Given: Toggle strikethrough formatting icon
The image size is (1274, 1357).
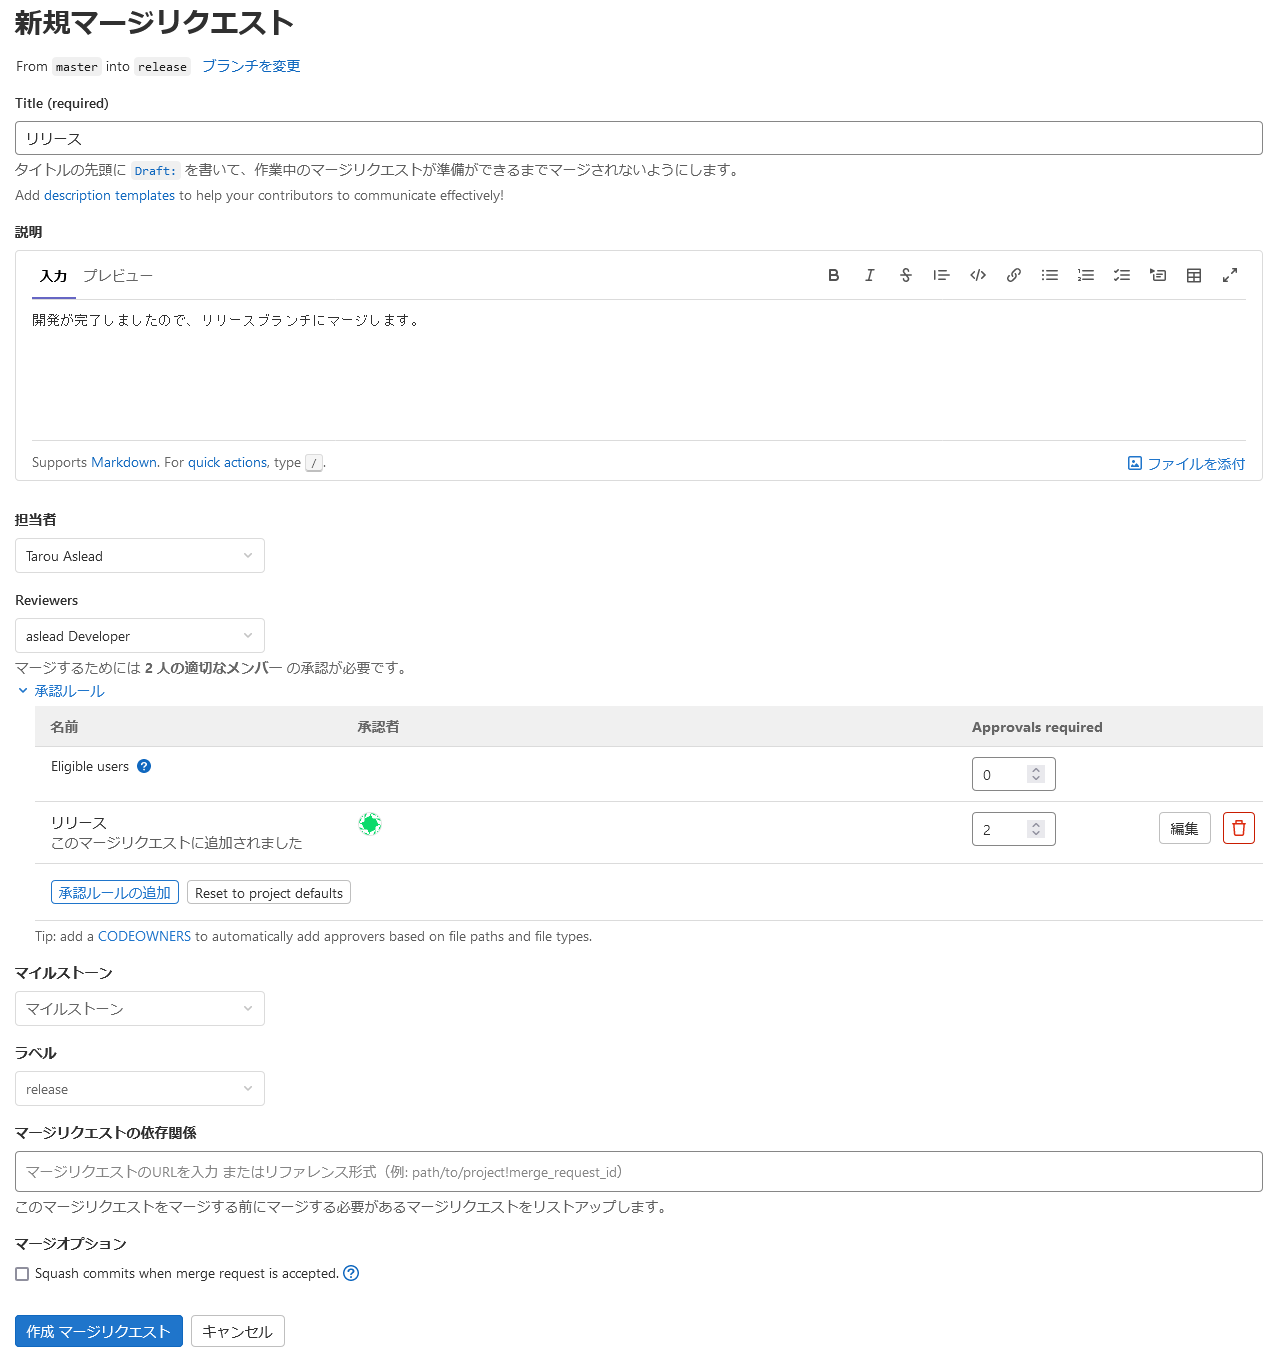Looking at the screenshot, I should pos(905,275).
